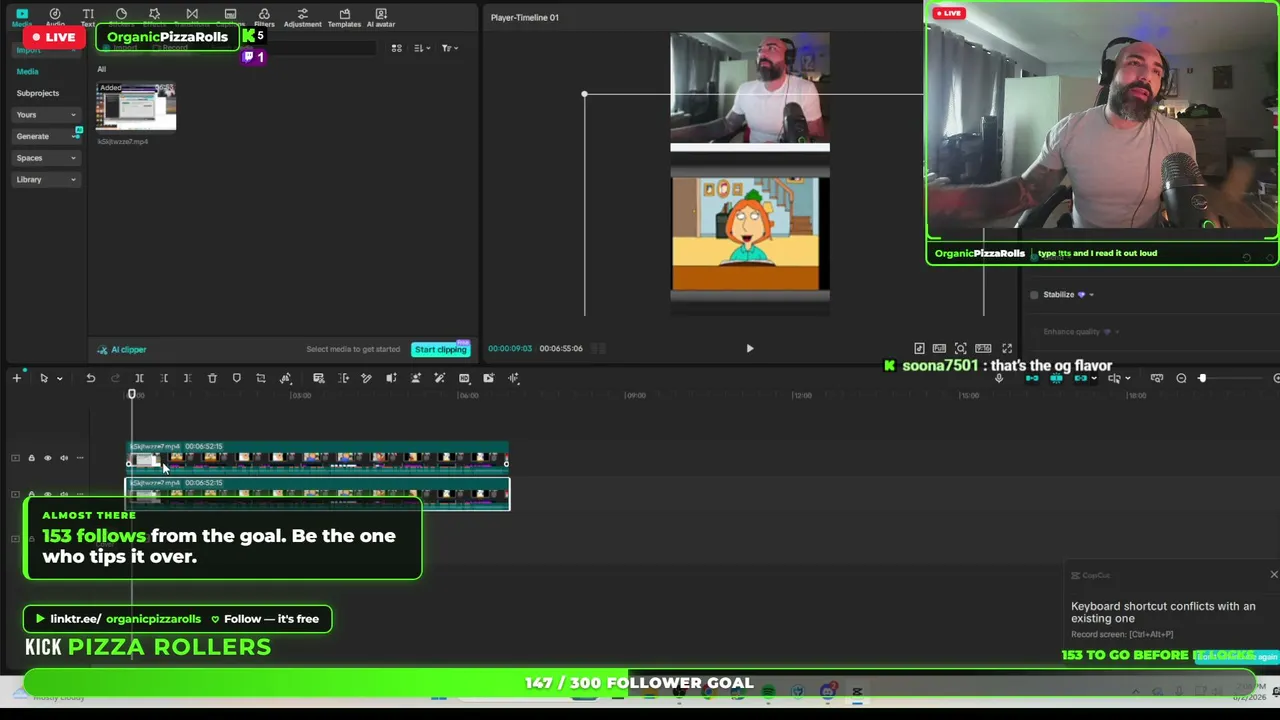1280x720 pixels.
Task: Click the auto-enhance magic wand tool
Action: click(440, 378)
